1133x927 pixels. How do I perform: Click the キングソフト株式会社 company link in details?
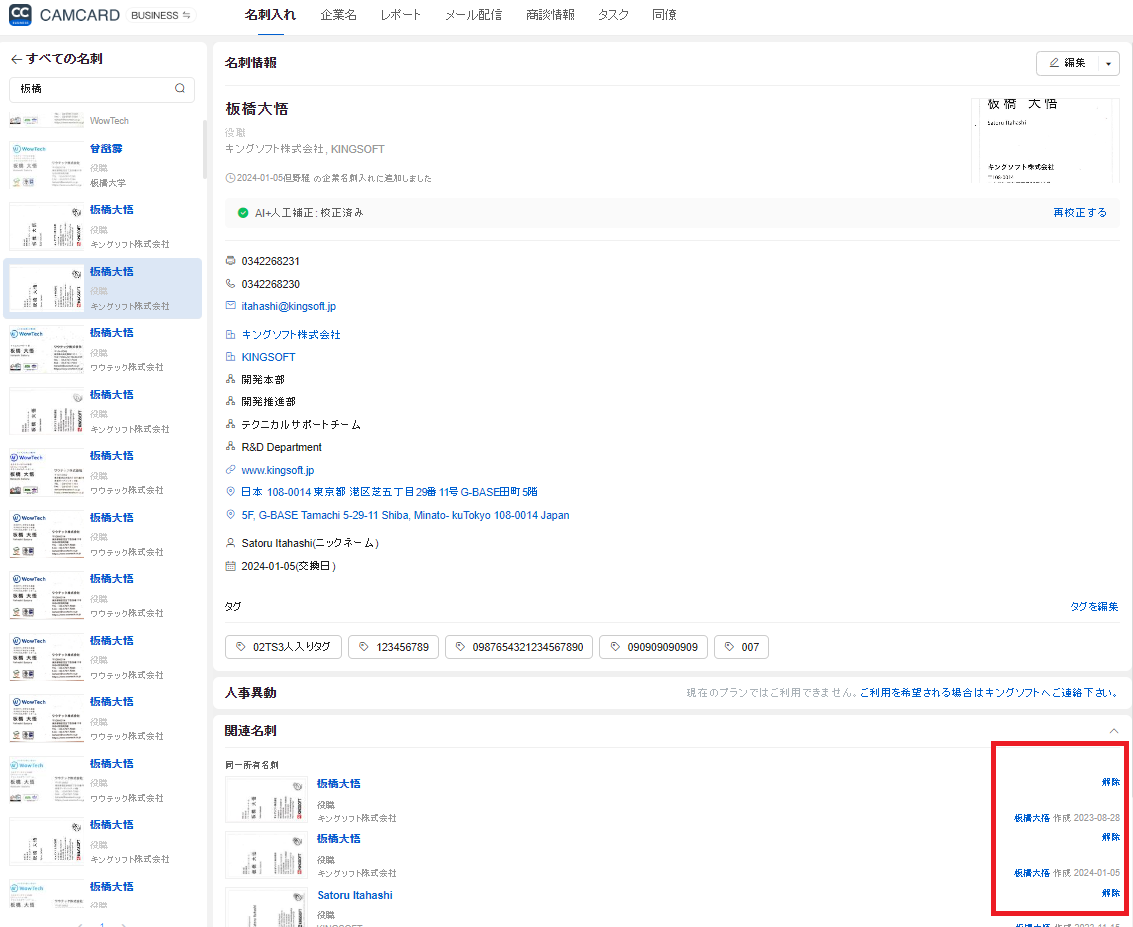click(x=290, y=335)
